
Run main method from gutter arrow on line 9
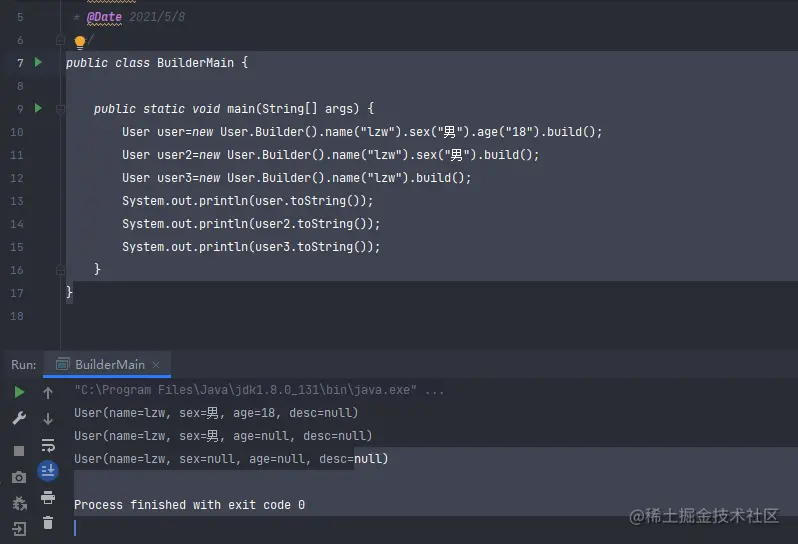(x=38, y=108)
